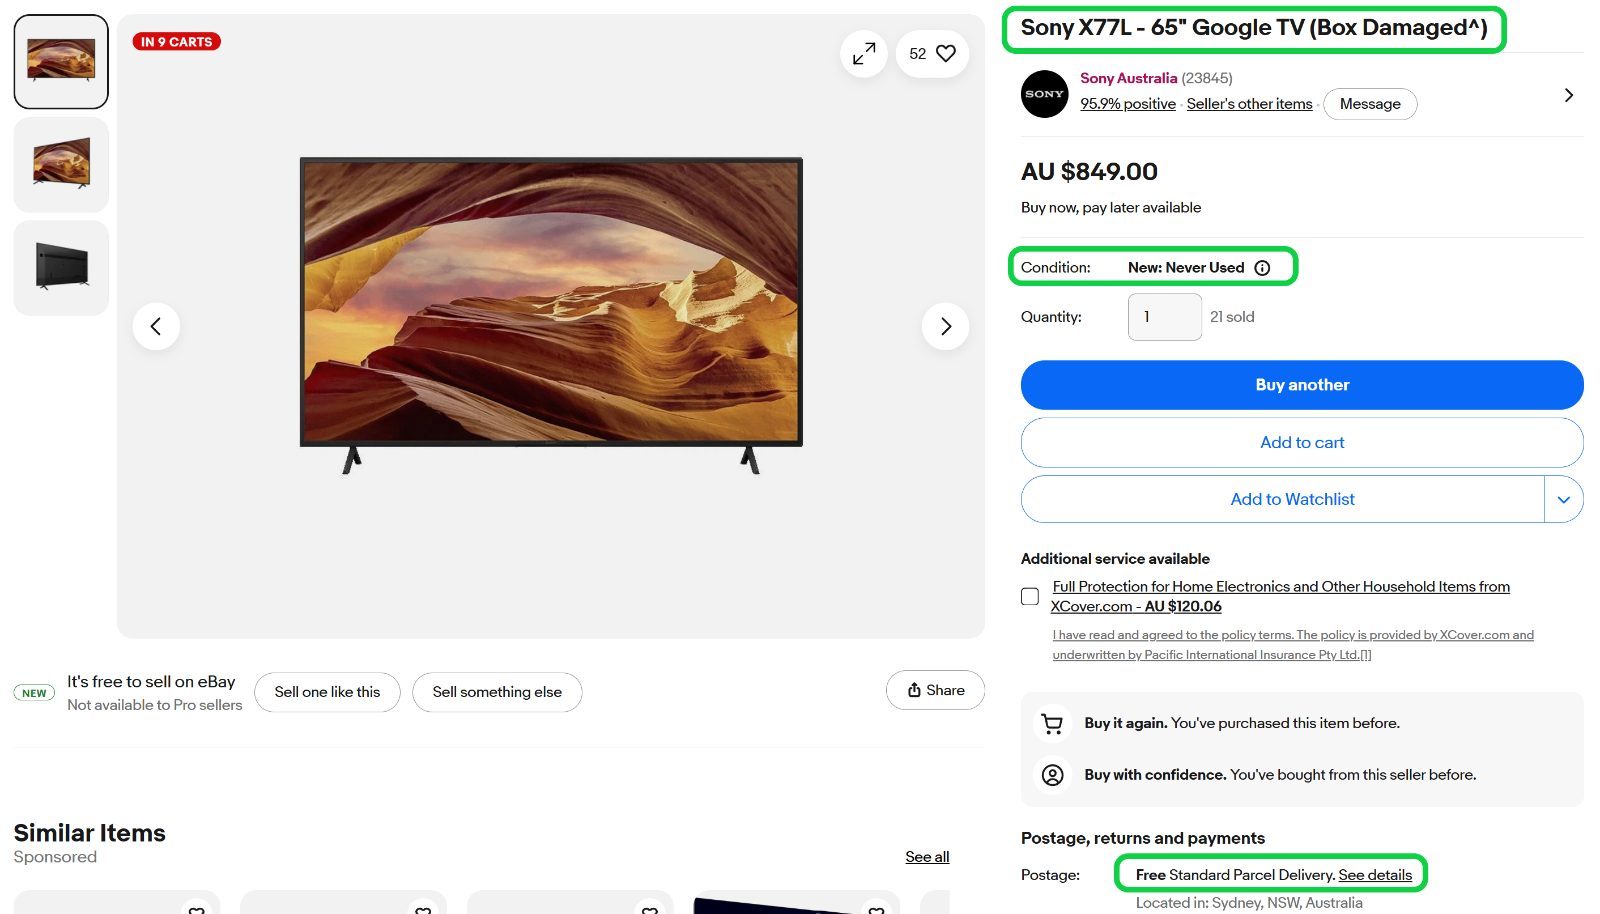Expand the product image to fullscreen
Viewport: 1600px width, 914px height.
(864, 54)
